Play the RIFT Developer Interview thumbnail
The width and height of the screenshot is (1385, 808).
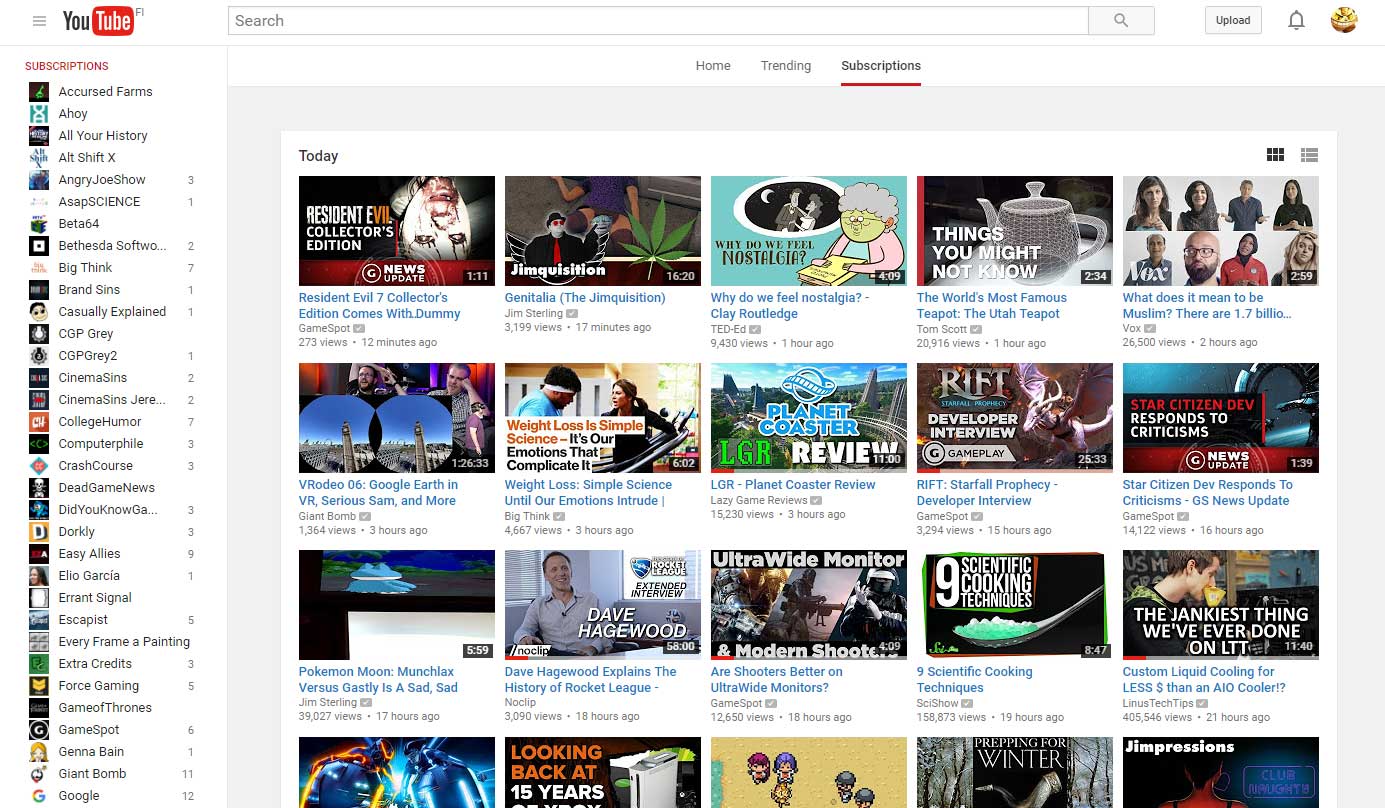click(x=1015, y=418)
